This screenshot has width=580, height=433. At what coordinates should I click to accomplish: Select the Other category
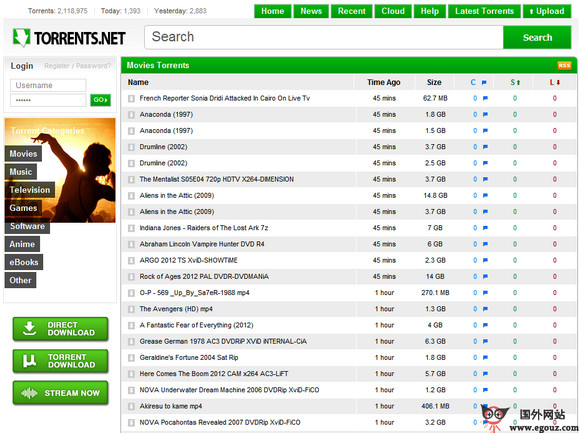point(20,281)
